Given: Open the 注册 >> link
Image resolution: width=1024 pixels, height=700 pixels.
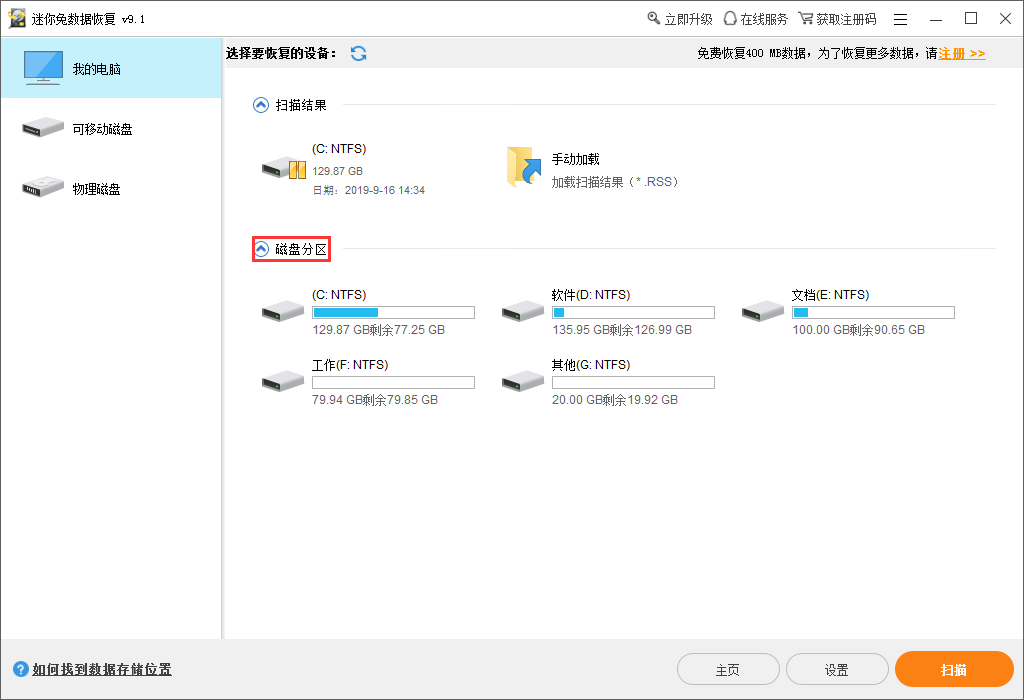Looking at the screenshot, I should 962,54.
